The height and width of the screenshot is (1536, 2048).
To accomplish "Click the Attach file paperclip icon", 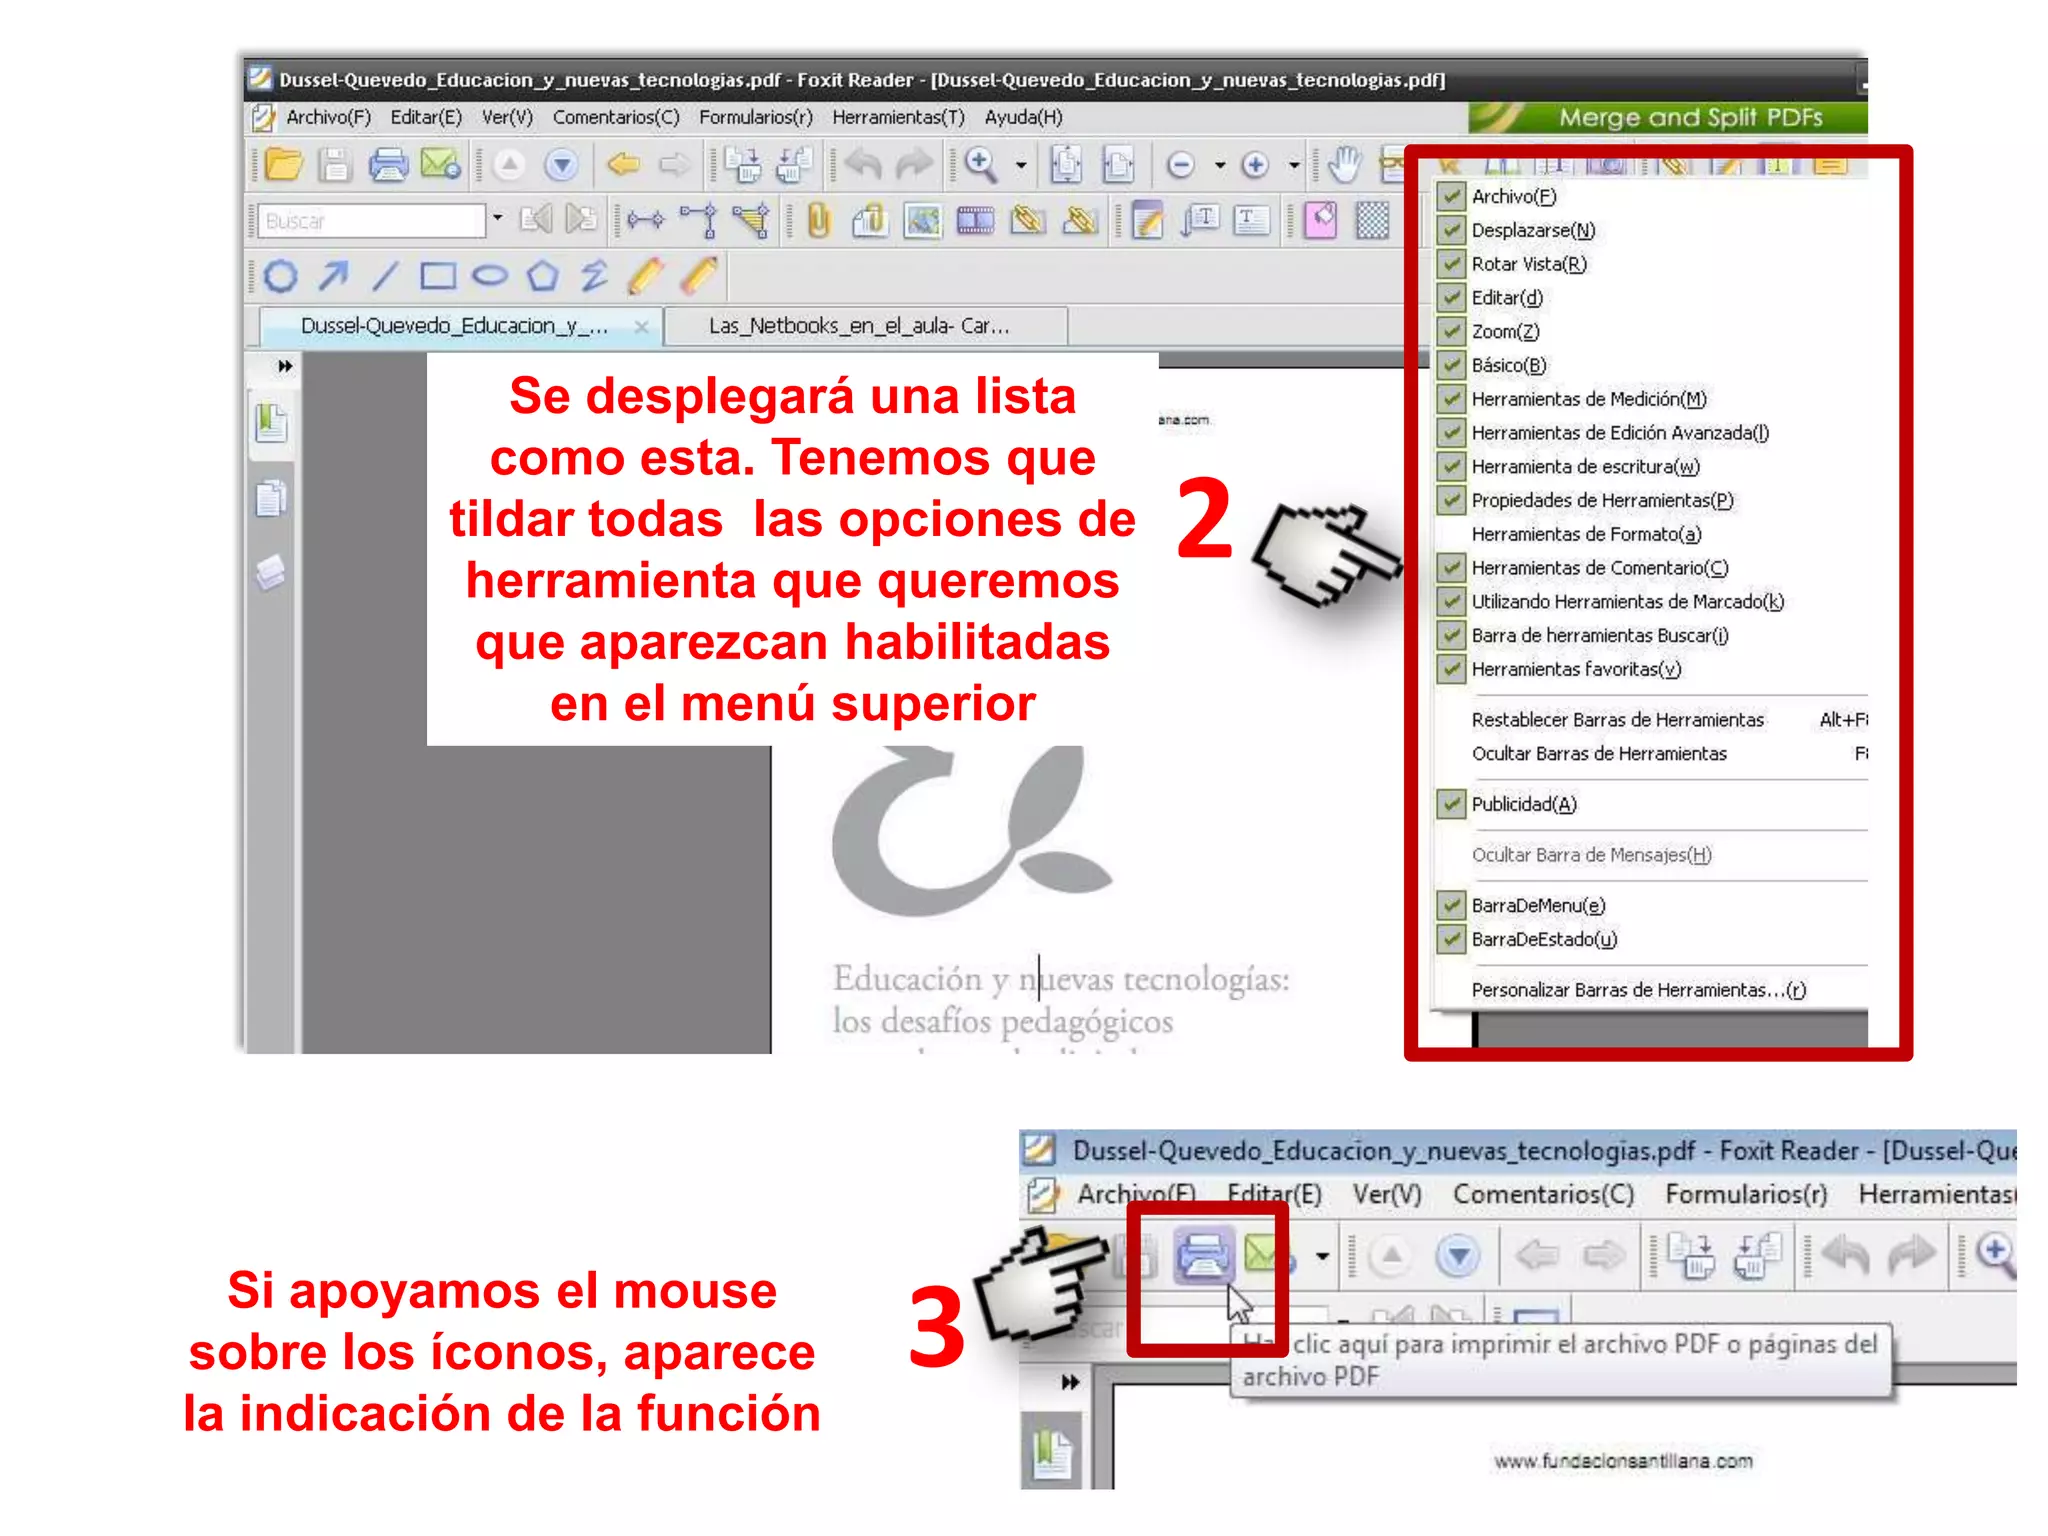I will point(819,220).
